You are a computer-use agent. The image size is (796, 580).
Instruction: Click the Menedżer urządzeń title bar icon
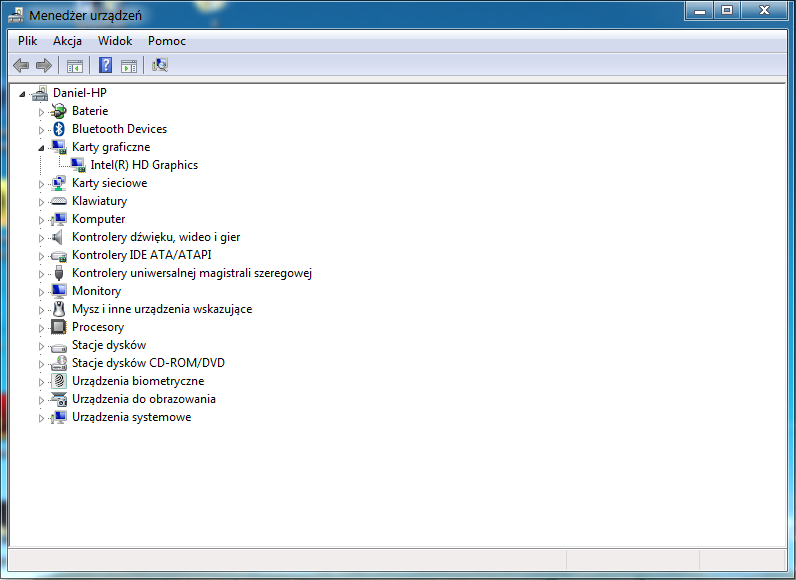(16, 15)
